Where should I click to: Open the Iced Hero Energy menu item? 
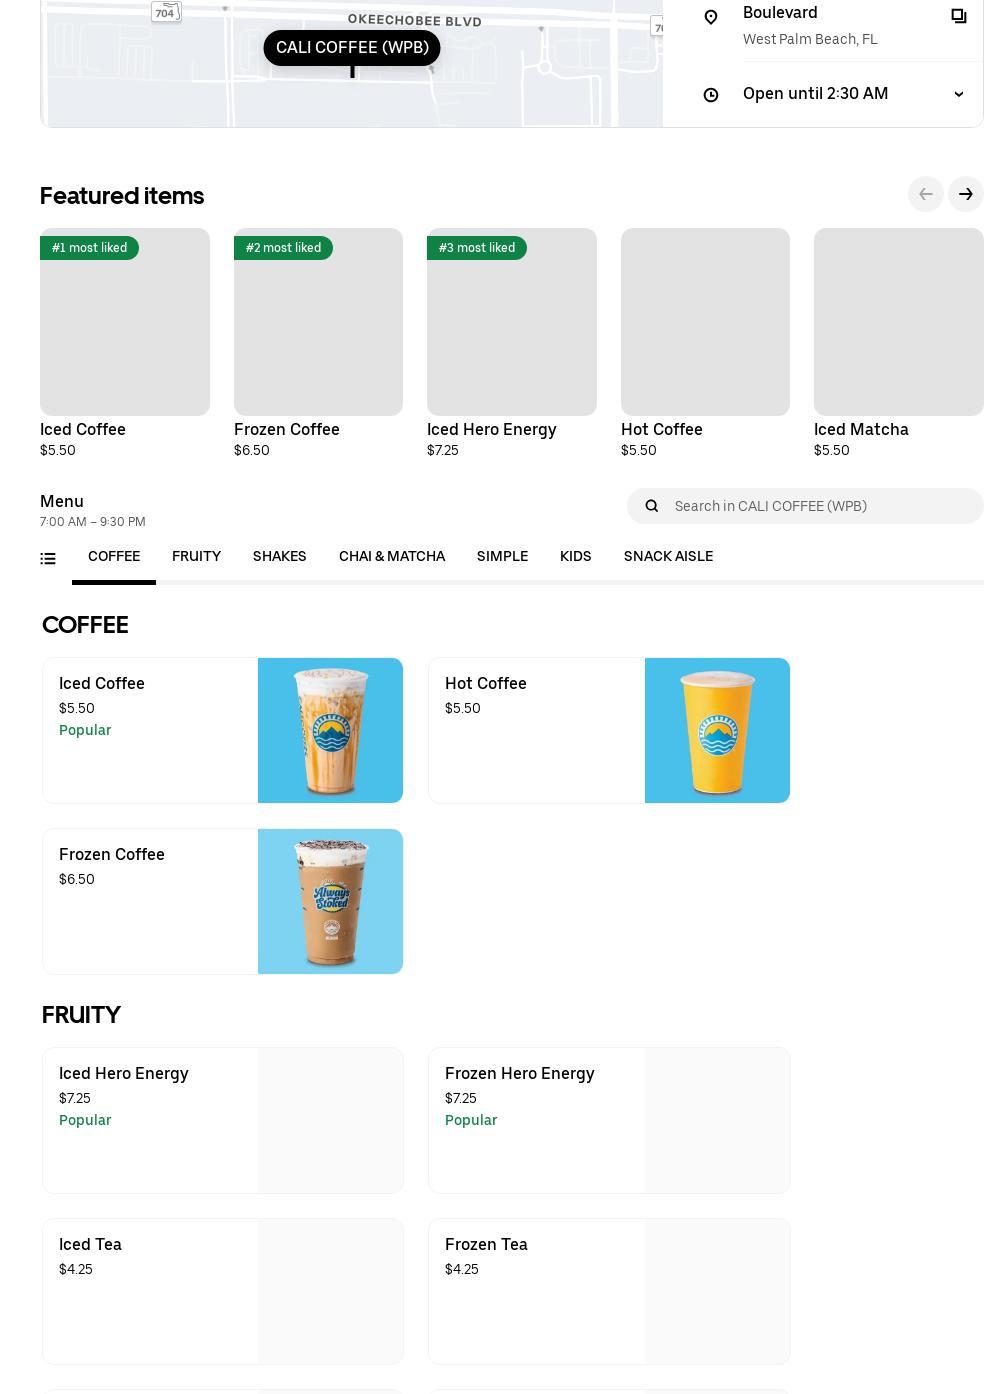tap(223, 1120)
